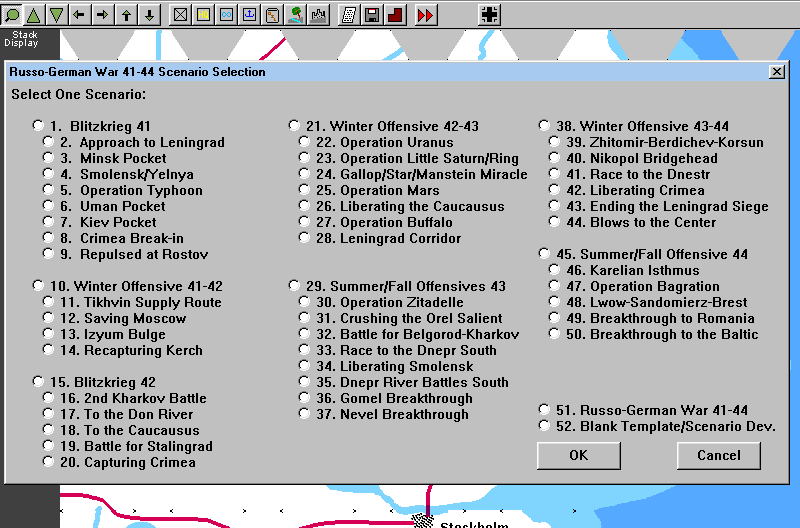Click the Stack Display panel label
This screenshot has height=528, width=800.
(20, 39)
